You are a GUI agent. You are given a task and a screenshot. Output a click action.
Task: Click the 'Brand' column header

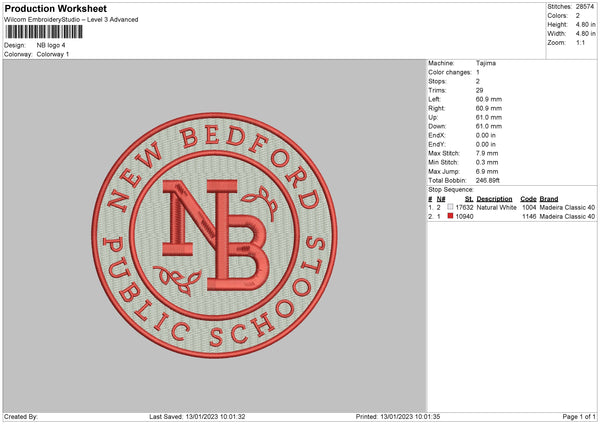coord(549,199)
